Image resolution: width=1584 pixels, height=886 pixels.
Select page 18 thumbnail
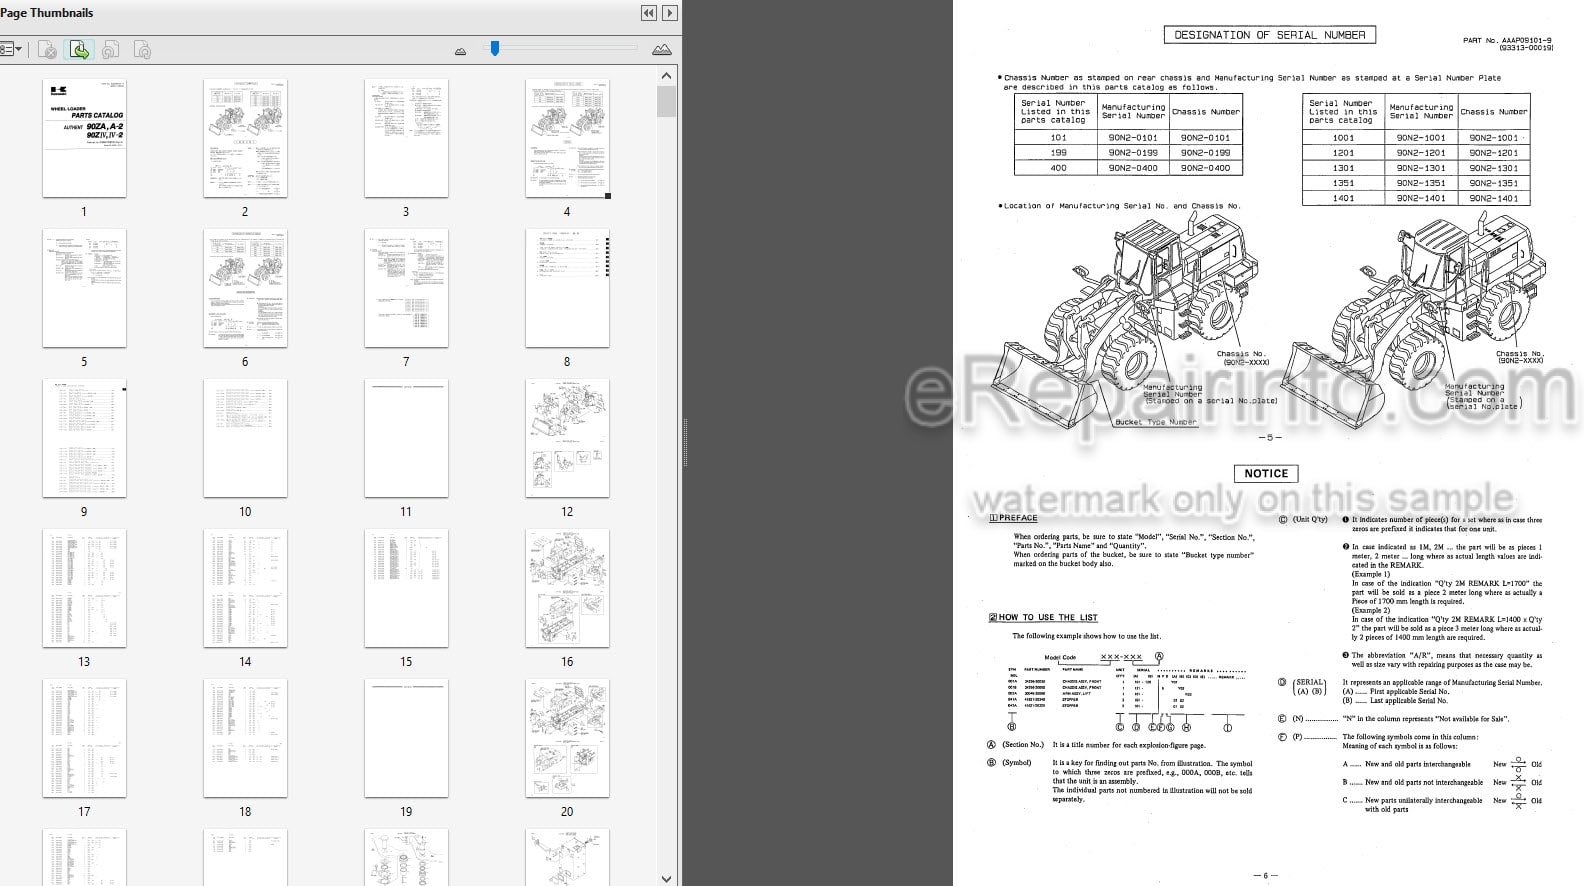pyautogui.click(x=245, y=738)
